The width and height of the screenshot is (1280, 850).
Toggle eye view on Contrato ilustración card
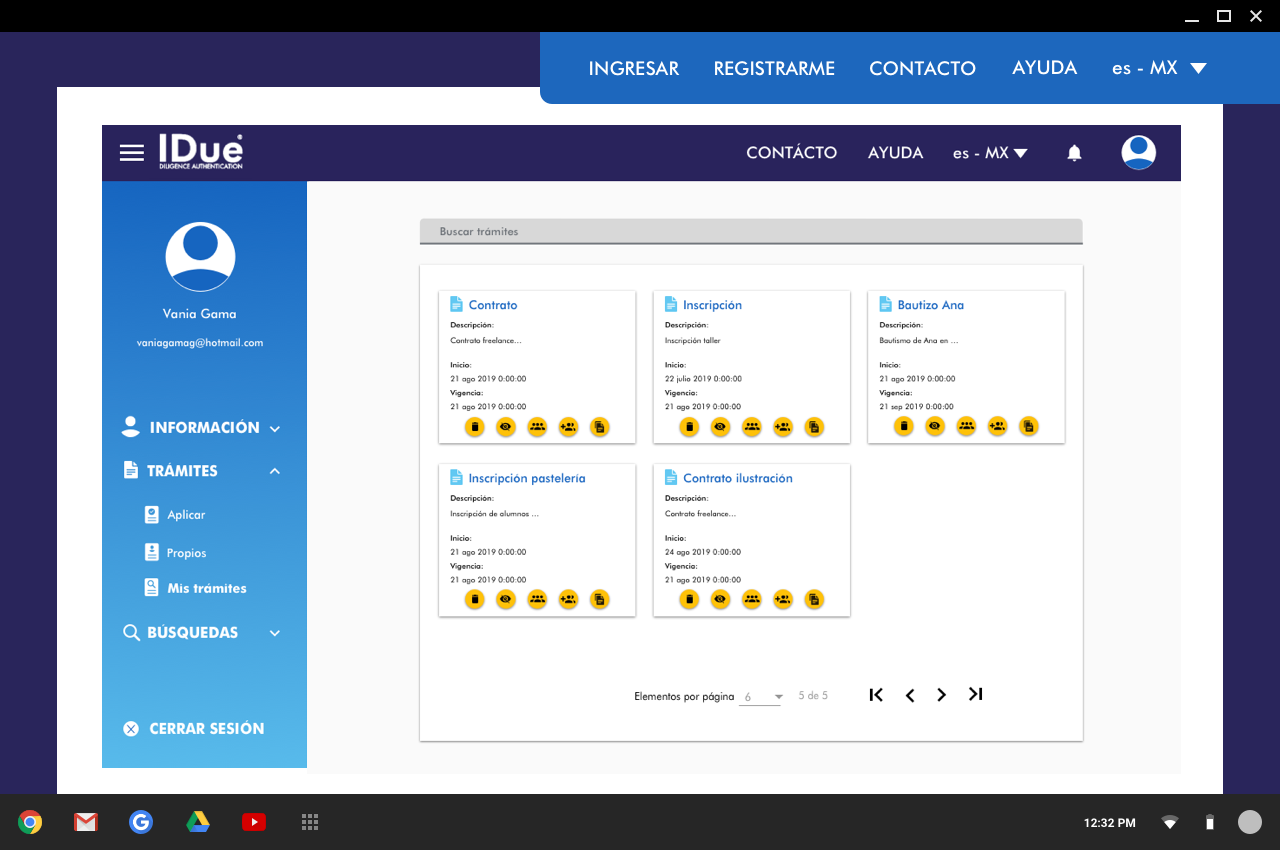click(x=720, y=600)
